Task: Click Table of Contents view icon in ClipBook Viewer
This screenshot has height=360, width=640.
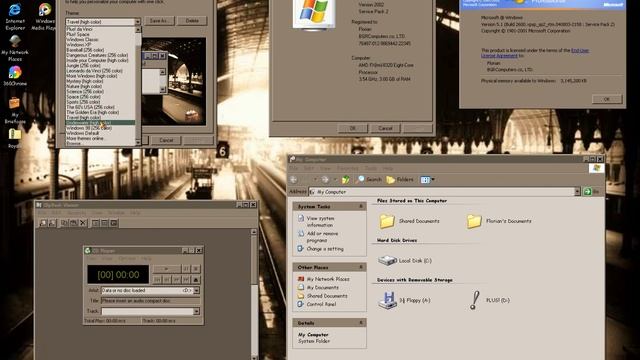Action: (x=95, y=223)
